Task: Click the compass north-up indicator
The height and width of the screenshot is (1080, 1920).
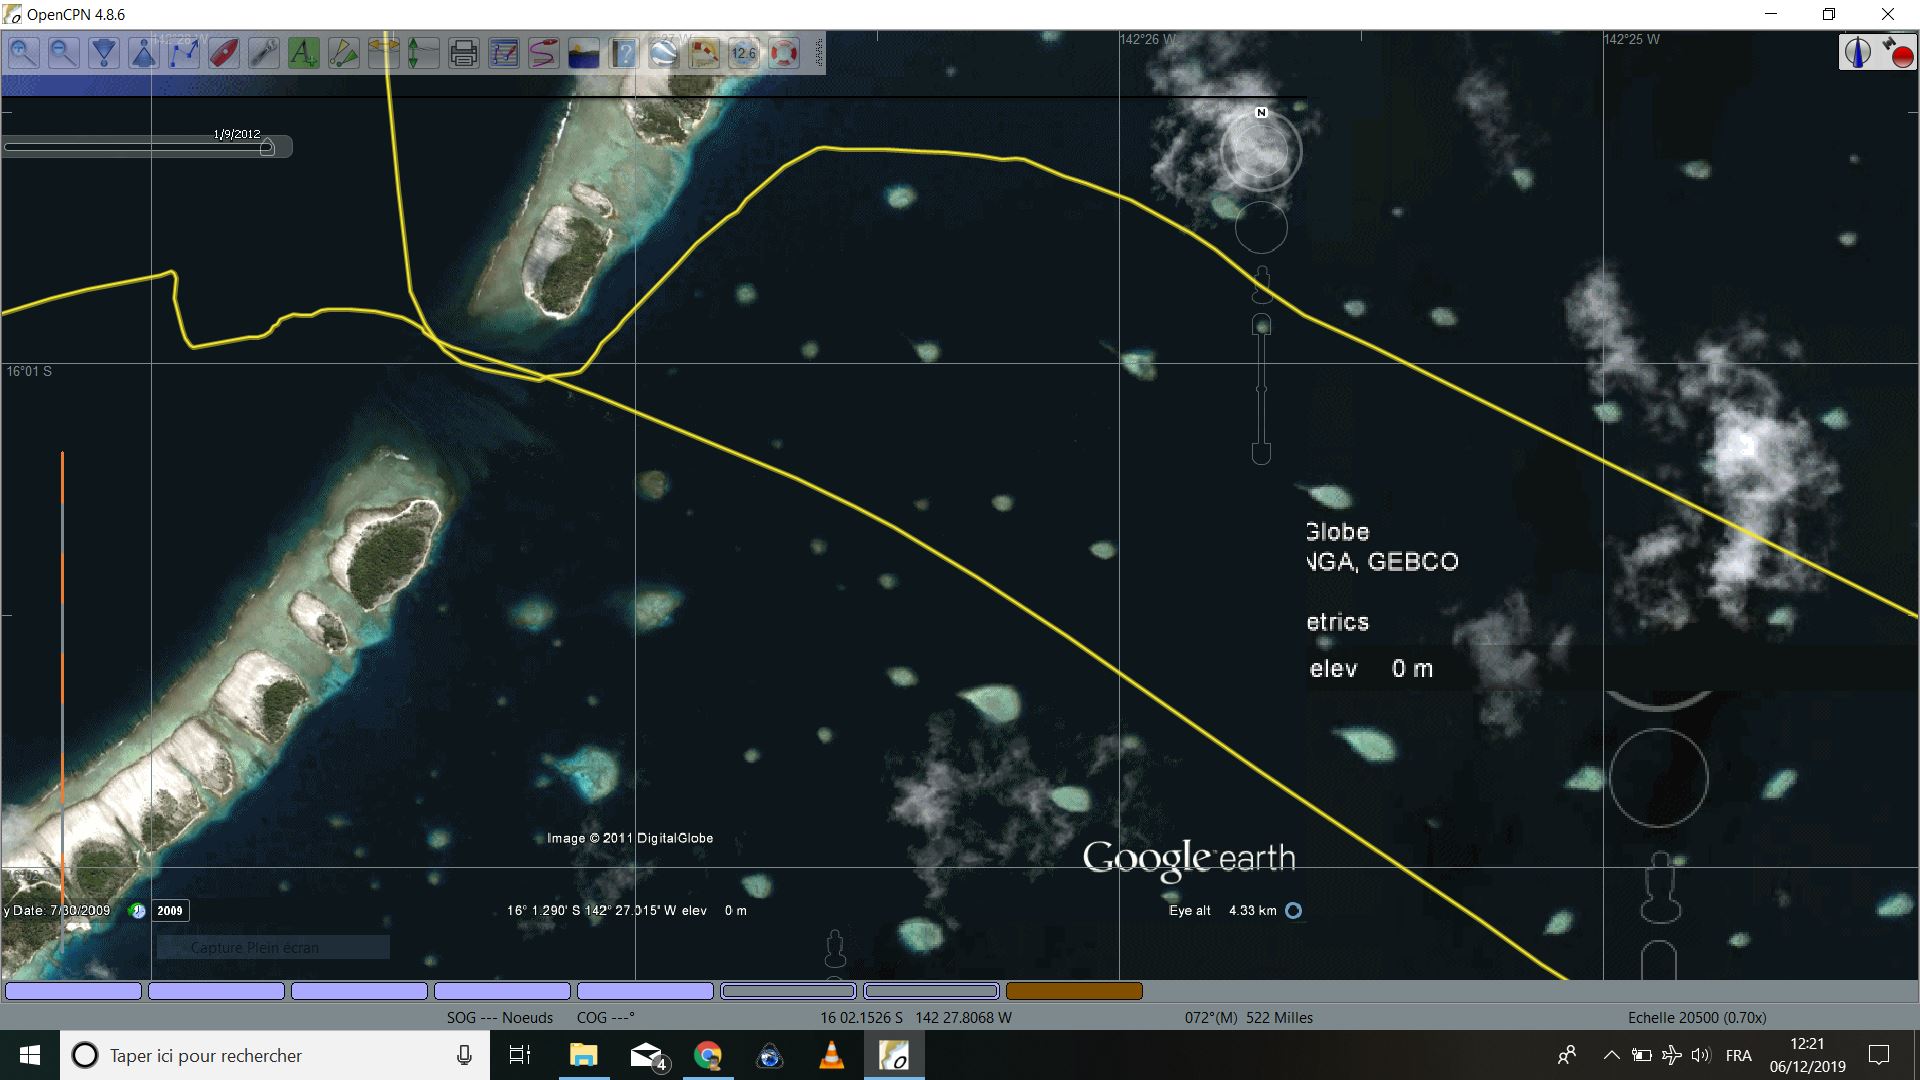Action: click(1858, 52)
